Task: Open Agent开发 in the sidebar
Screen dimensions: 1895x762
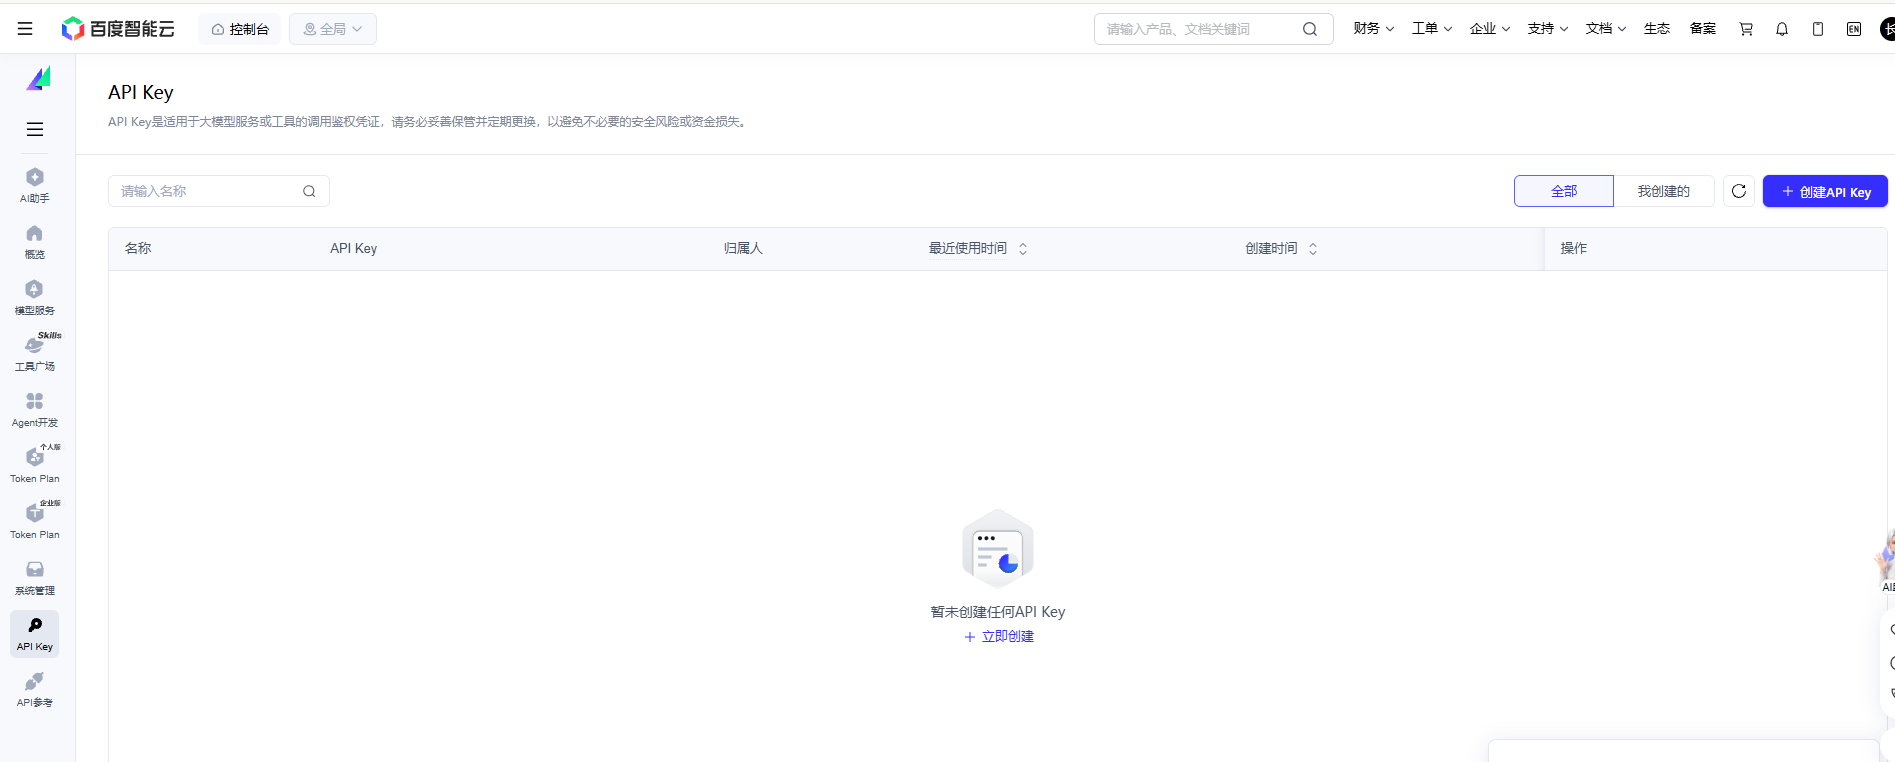Action: [x=35, y=410]
